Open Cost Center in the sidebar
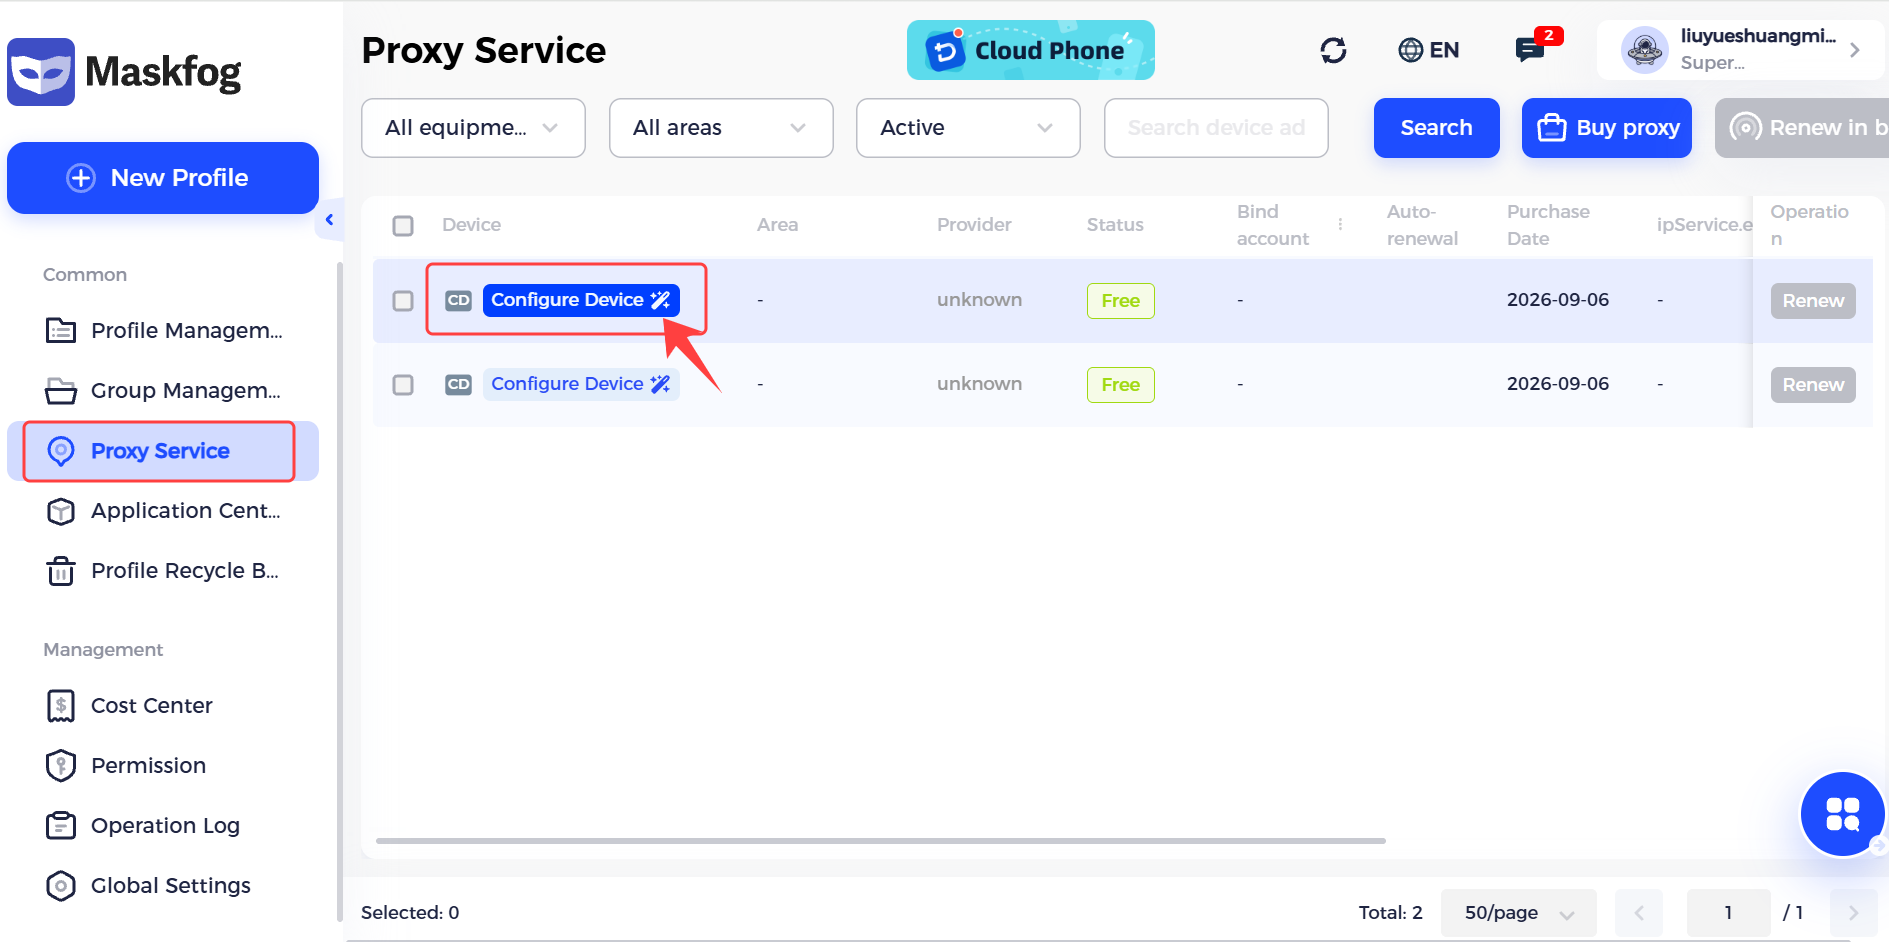Viewport: 1889px width, 942px height. coord(163,706)
